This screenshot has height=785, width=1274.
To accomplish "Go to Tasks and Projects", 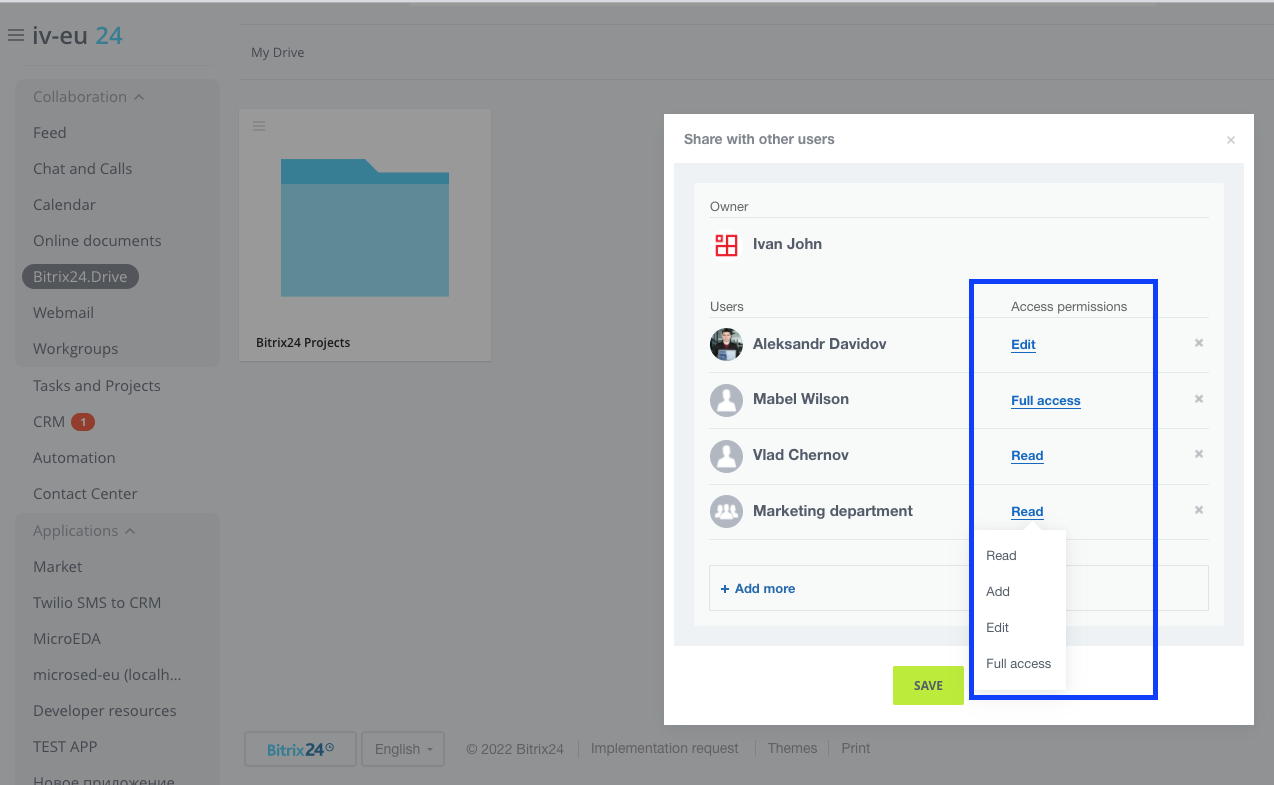I will (x=97, y=386).
